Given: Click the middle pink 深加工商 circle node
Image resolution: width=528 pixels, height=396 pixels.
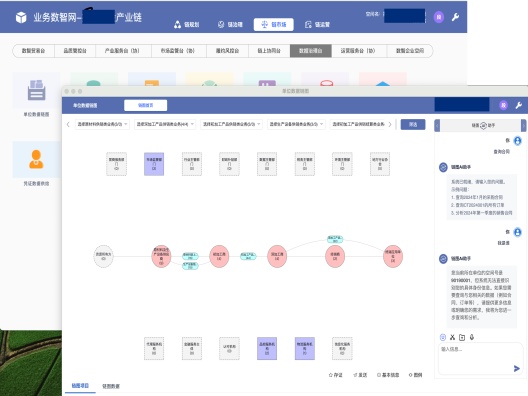Looking at the screenshot, I should pos(277,256).
